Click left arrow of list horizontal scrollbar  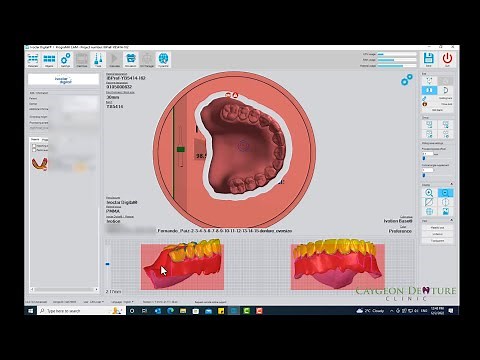pos(32,289)
